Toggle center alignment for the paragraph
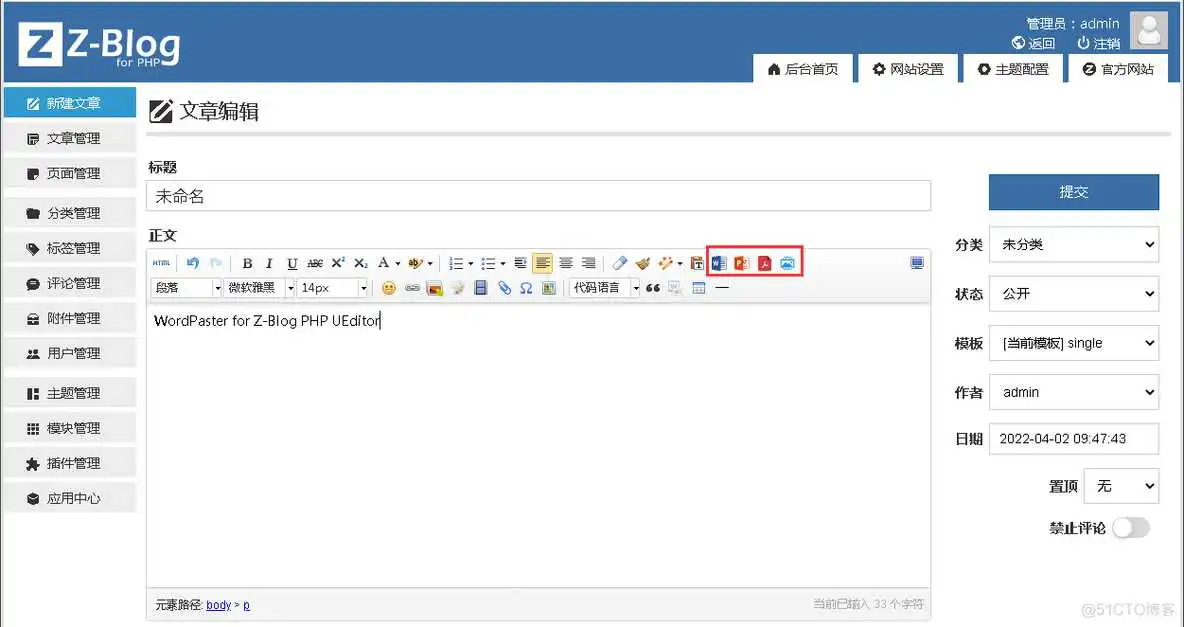1184x627 pixels. (566, 262)
